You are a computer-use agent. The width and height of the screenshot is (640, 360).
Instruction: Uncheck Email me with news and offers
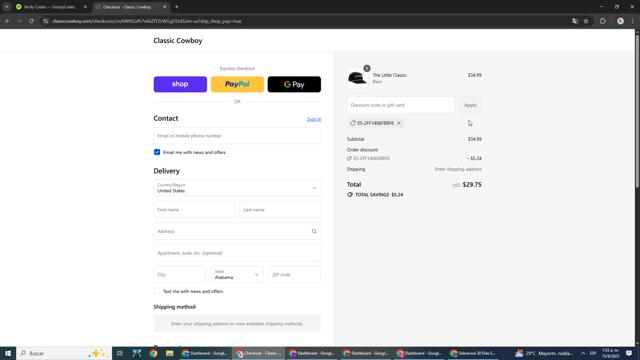(x=157, y=152)
